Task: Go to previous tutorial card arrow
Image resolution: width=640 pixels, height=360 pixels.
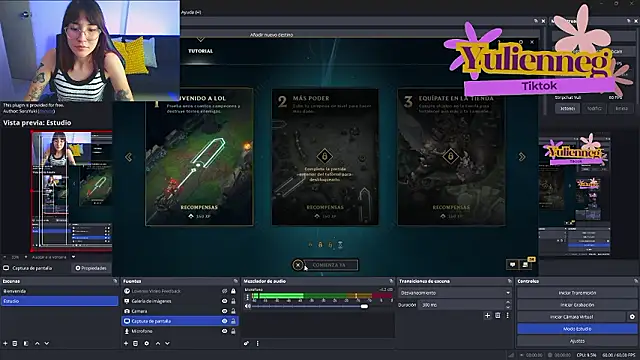Action: pyautogui.click(x=129, y=157)
